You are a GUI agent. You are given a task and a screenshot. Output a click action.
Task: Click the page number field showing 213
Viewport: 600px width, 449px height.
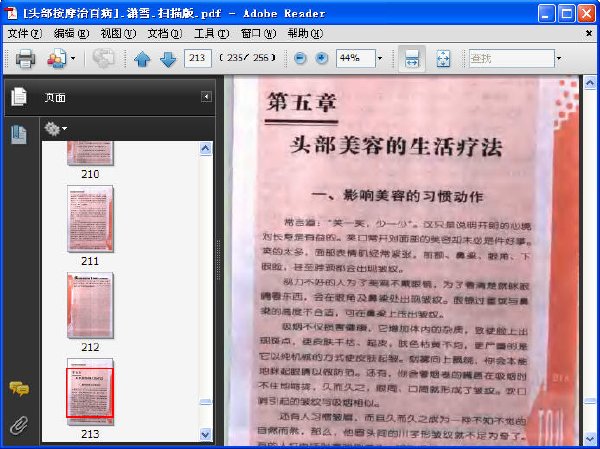(197, 58)
